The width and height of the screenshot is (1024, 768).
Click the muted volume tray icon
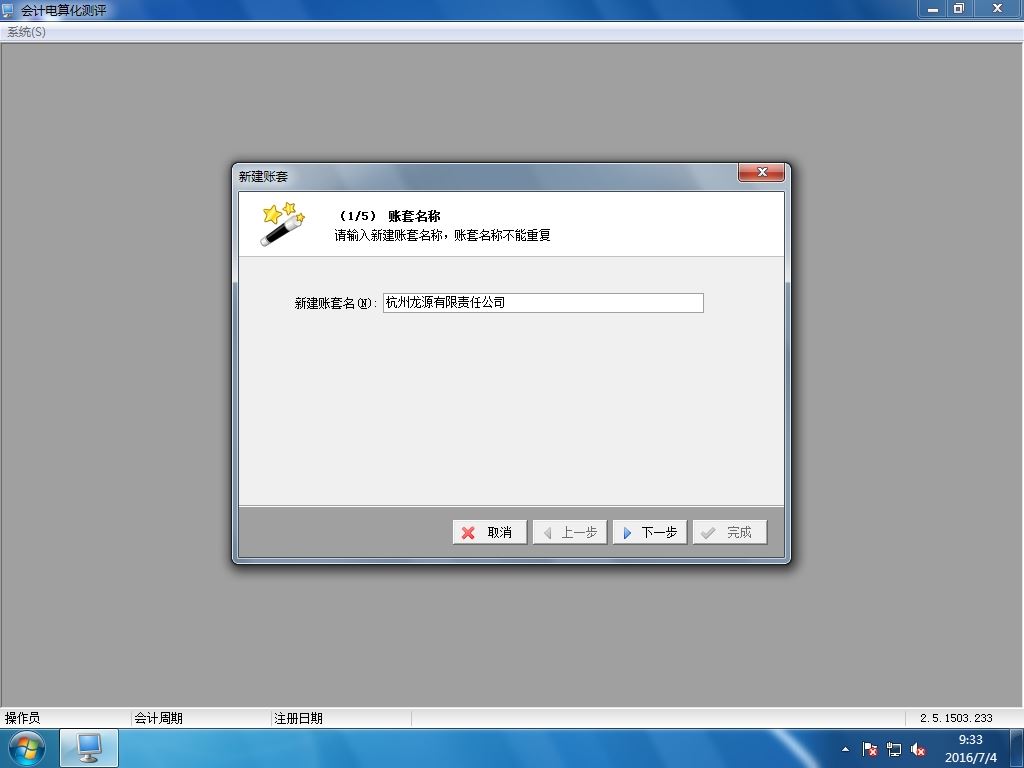pos(918,749)
